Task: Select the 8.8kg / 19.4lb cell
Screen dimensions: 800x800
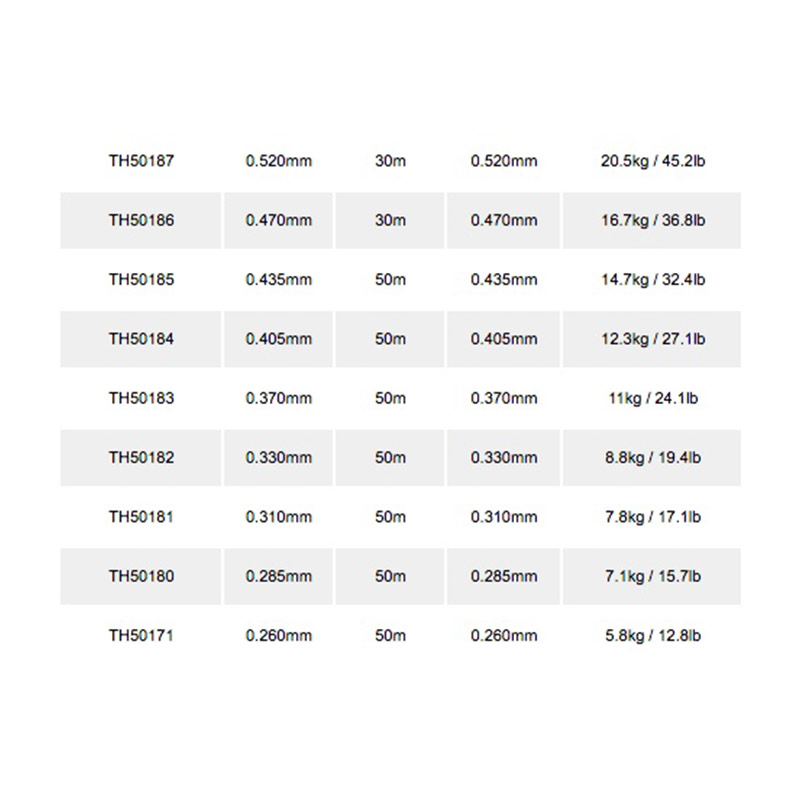Action: pyautogui.click(x=652, y=458)
